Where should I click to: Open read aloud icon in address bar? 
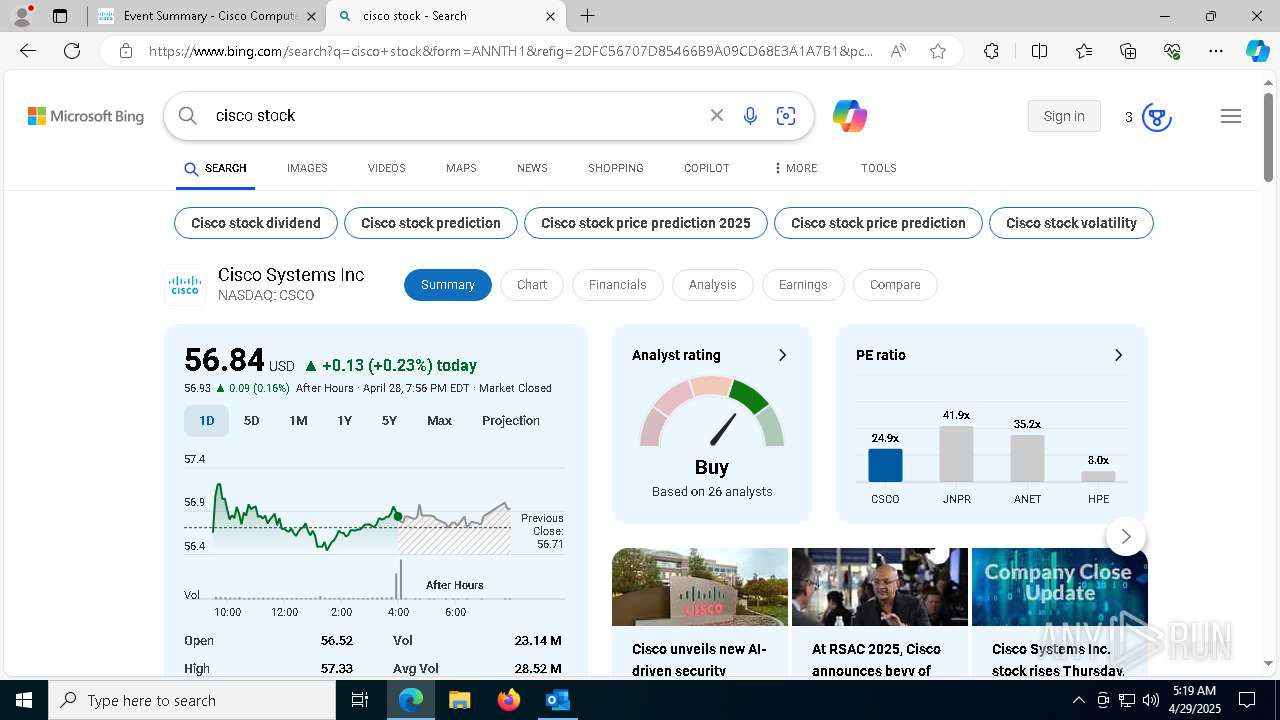pos(898,51)
